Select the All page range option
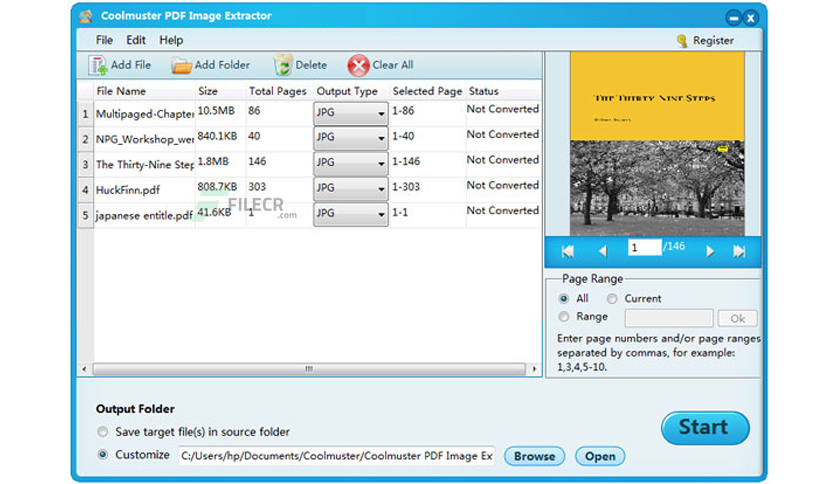Image resolution: width=836 pixels, height=484 pixels. pyautogui.click(x=564, y=299)
